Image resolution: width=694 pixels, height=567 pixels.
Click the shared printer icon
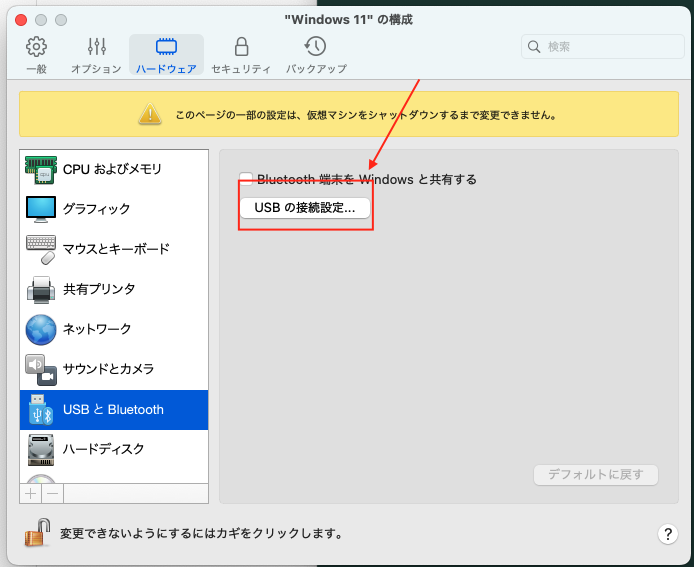(41, 289)
